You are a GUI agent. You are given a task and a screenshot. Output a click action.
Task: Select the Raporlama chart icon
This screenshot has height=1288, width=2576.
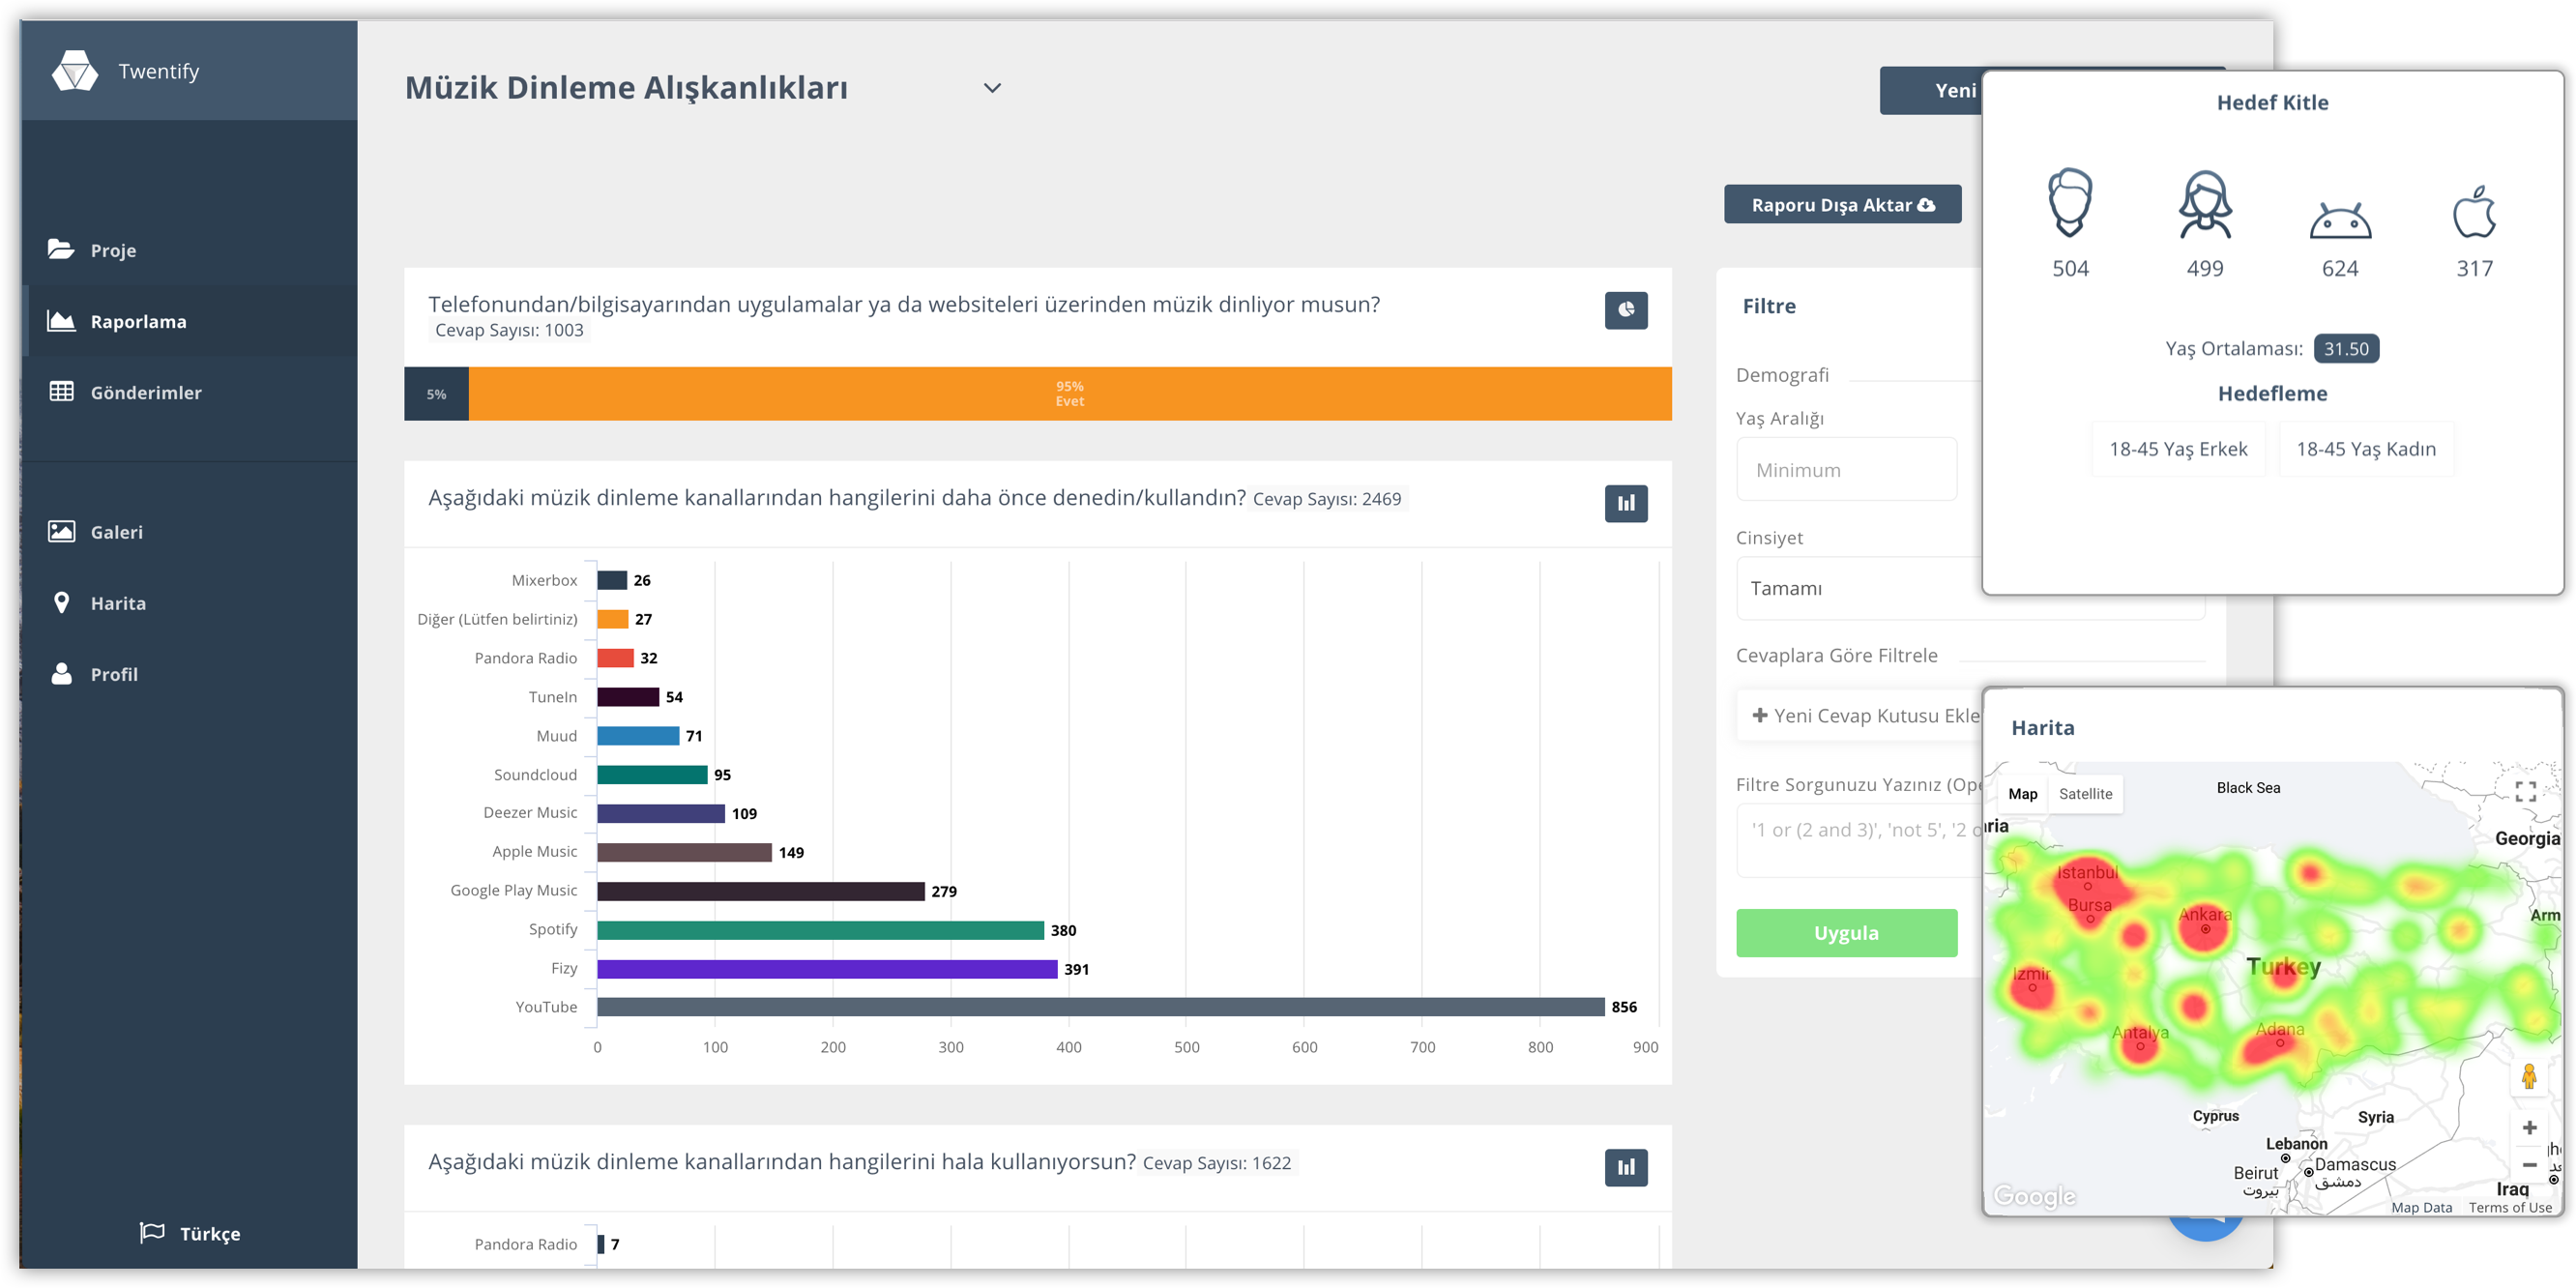coord(61,320)
